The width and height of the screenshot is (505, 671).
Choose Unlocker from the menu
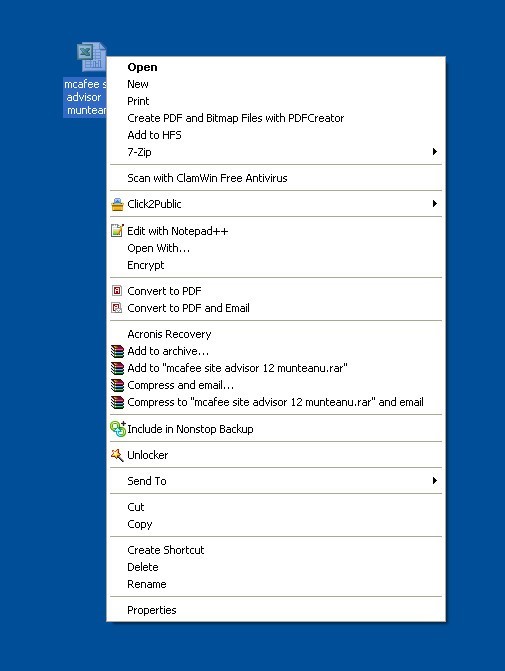point(276,455)
